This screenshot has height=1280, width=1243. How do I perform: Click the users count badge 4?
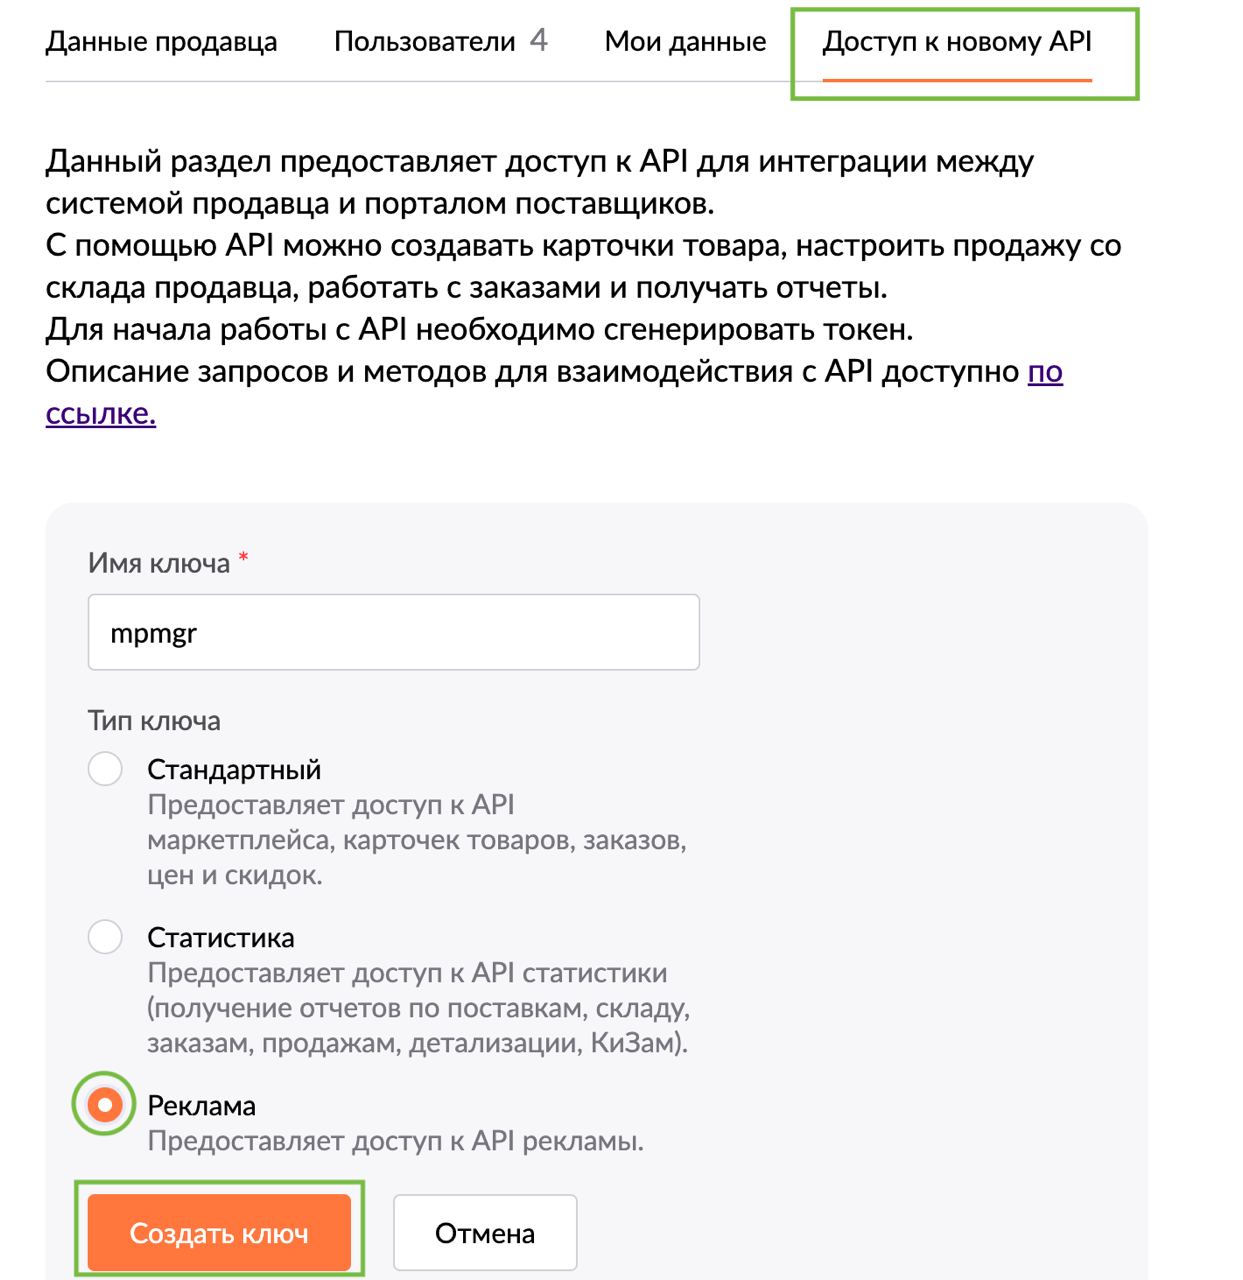coord(539,40)
